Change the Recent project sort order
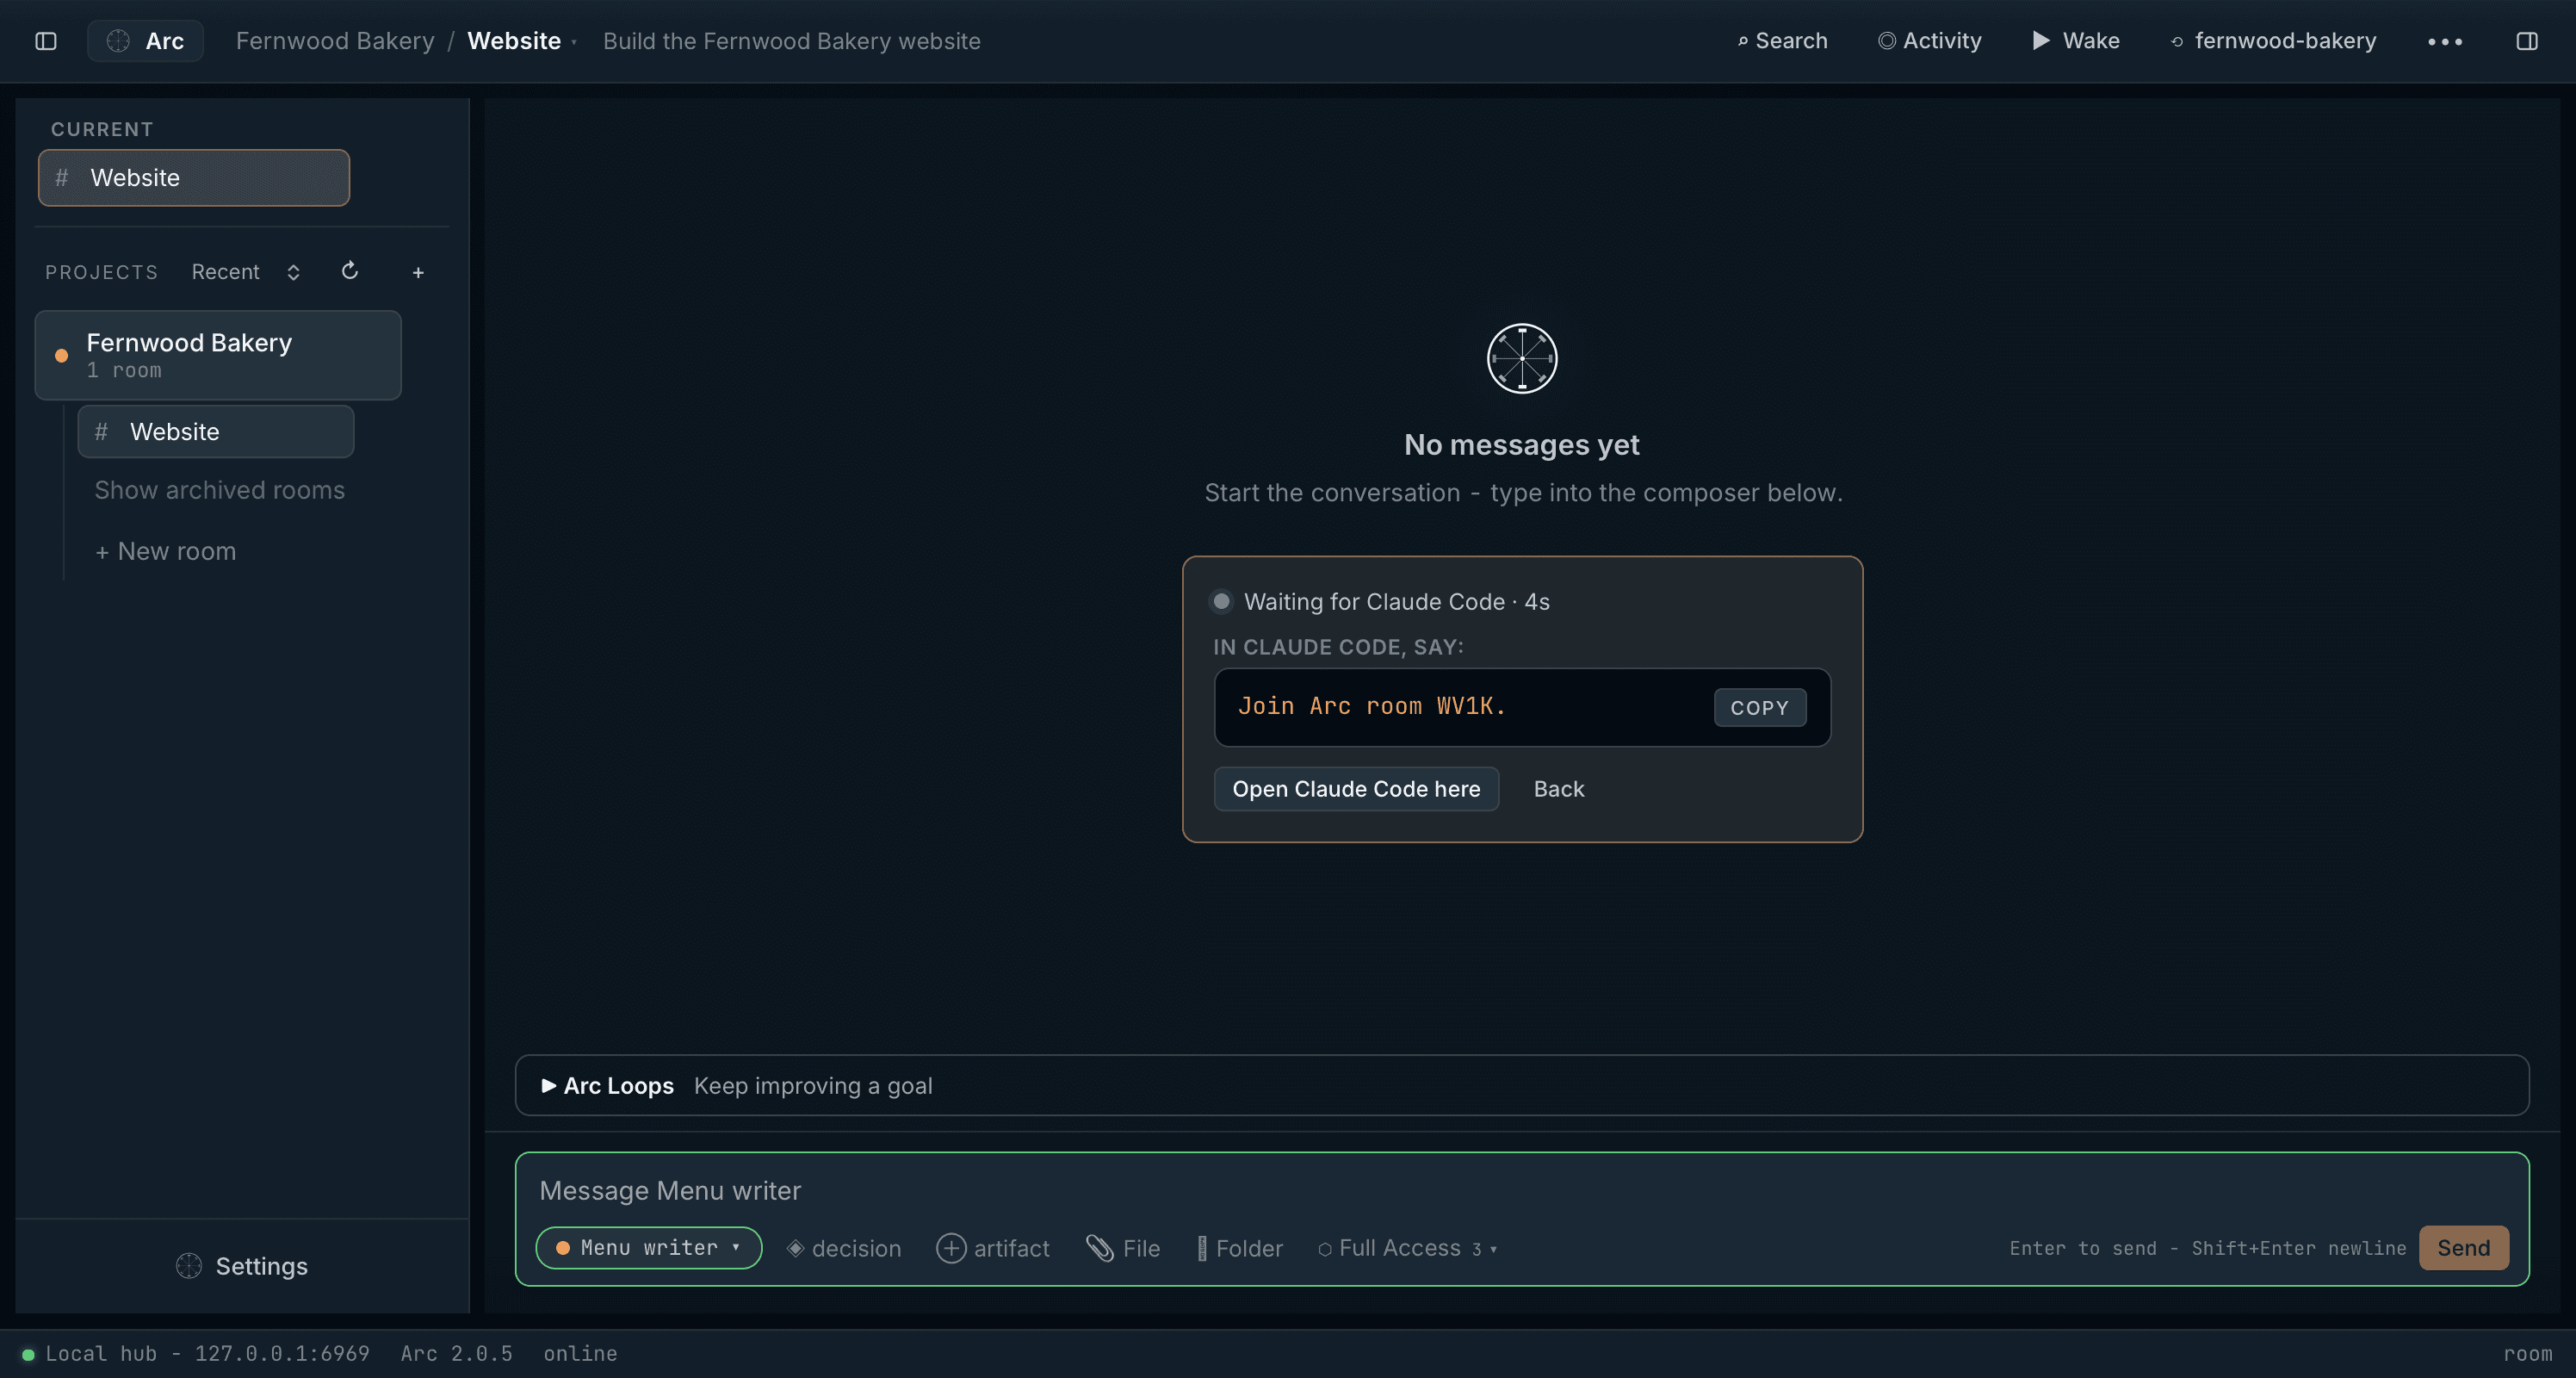This screenshot has height=1378, width=2576. tap(246, 272)
